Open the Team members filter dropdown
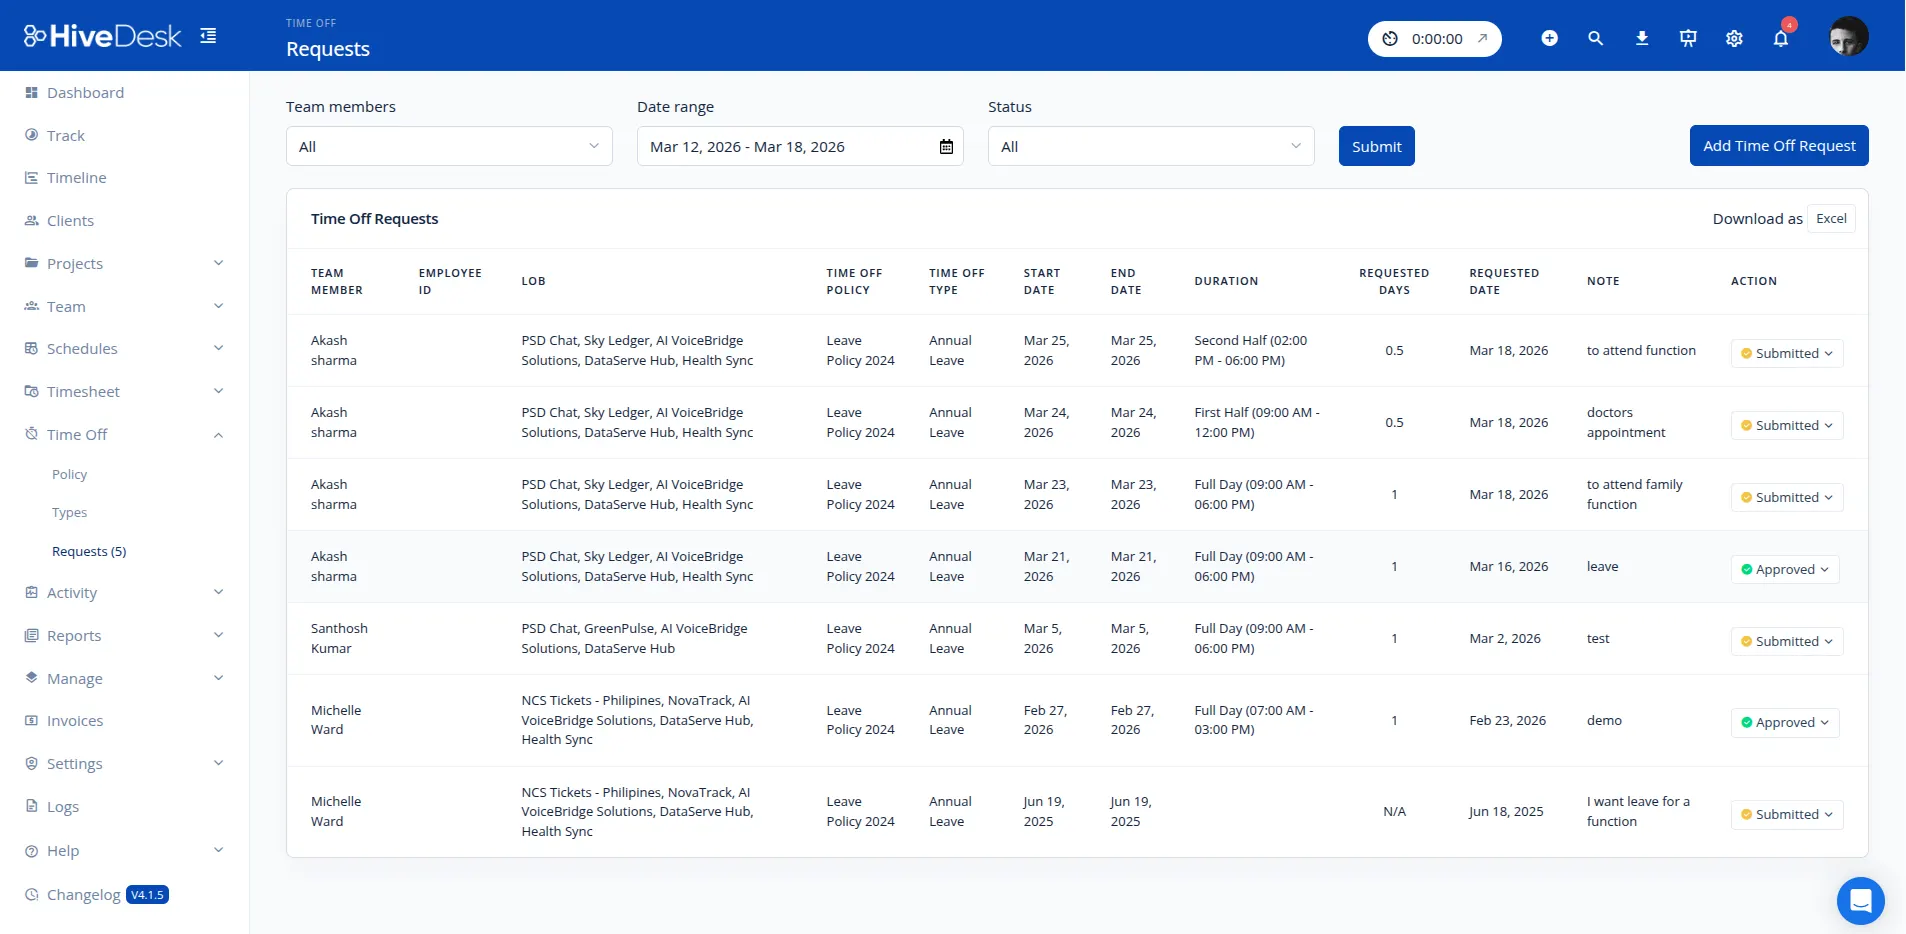 pyautogui.click(x=448, y=146)
